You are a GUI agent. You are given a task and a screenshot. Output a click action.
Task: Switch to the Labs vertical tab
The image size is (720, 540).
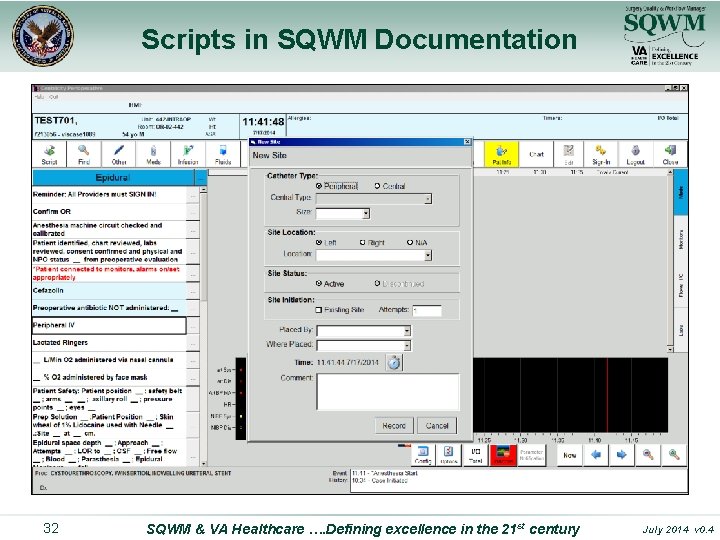coord(681,330)
